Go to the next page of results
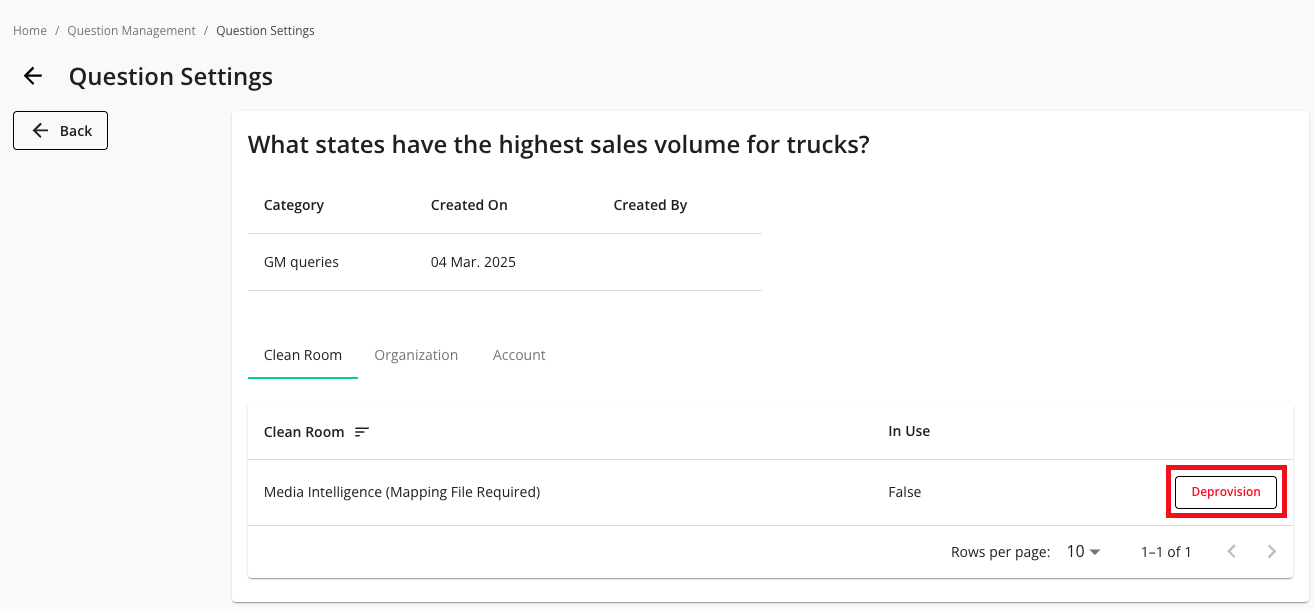Image resolution: width=1315 pixels, height=609 pixels. [x=1272, y=551]
